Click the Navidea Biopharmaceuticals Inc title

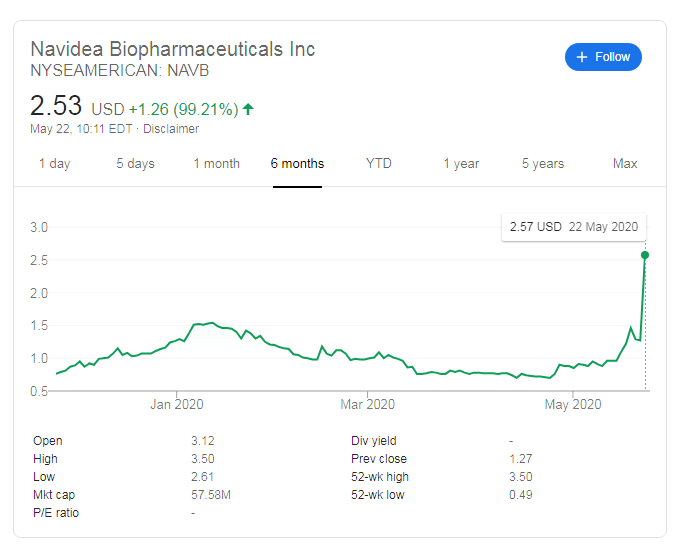coord(173,49)
